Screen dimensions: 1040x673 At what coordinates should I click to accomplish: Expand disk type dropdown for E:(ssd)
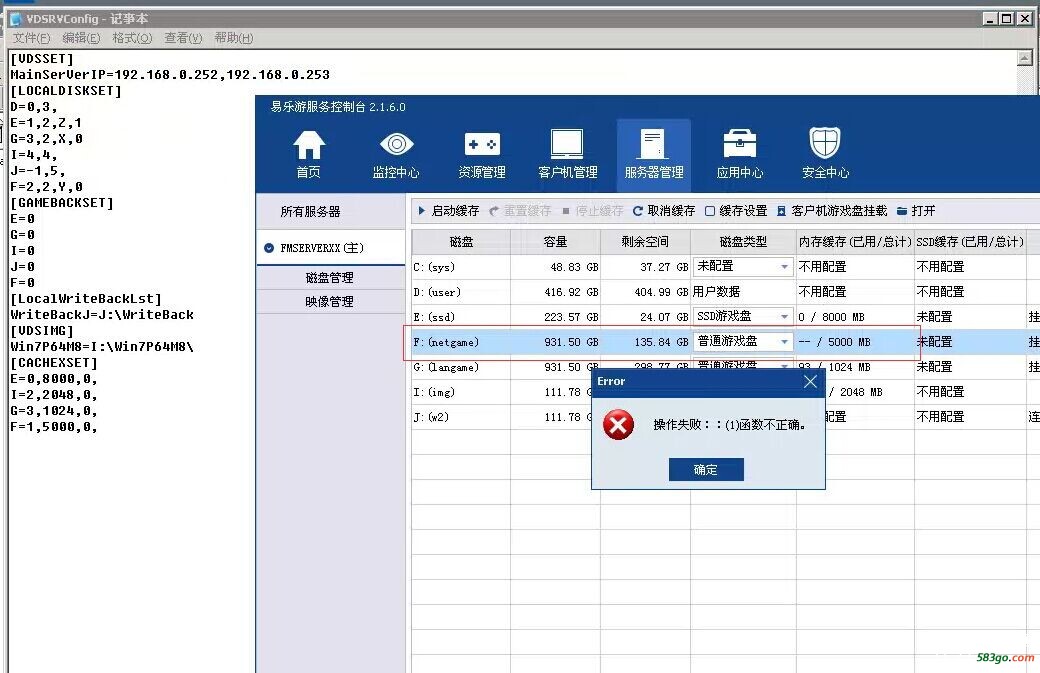pyautogui.click(x=784, y=317)
